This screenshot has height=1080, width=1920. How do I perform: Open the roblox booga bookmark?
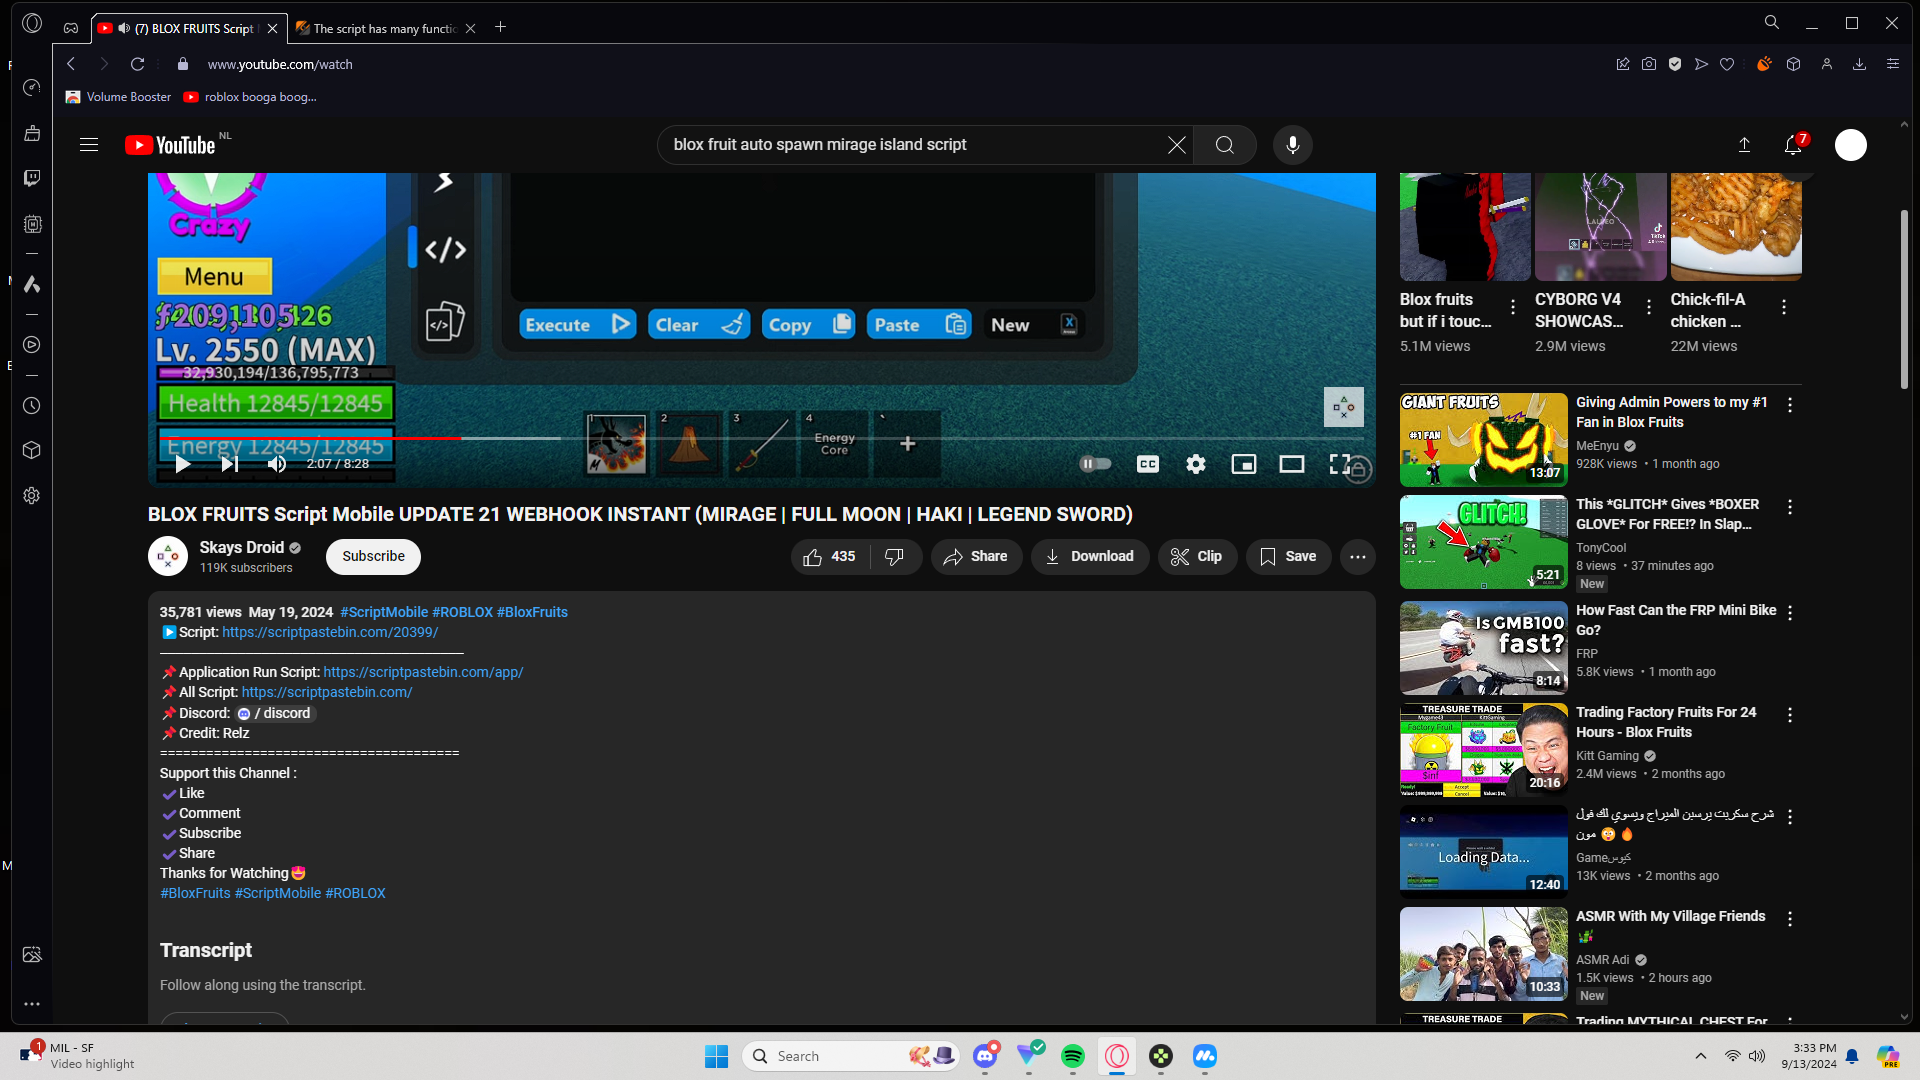pyautogui.click(x=250, y=97)
